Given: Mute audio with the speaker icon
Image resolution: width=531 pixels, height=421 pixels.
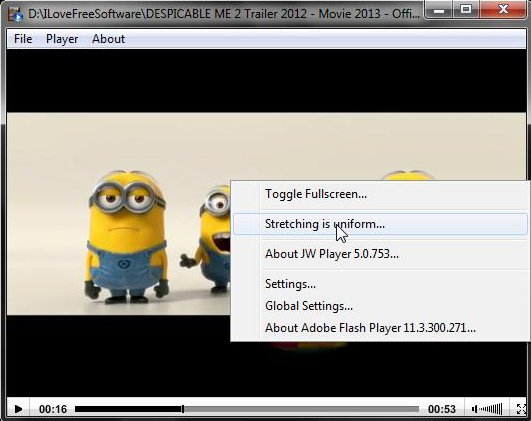Looking at the screenshot, I should pos(474,409).
